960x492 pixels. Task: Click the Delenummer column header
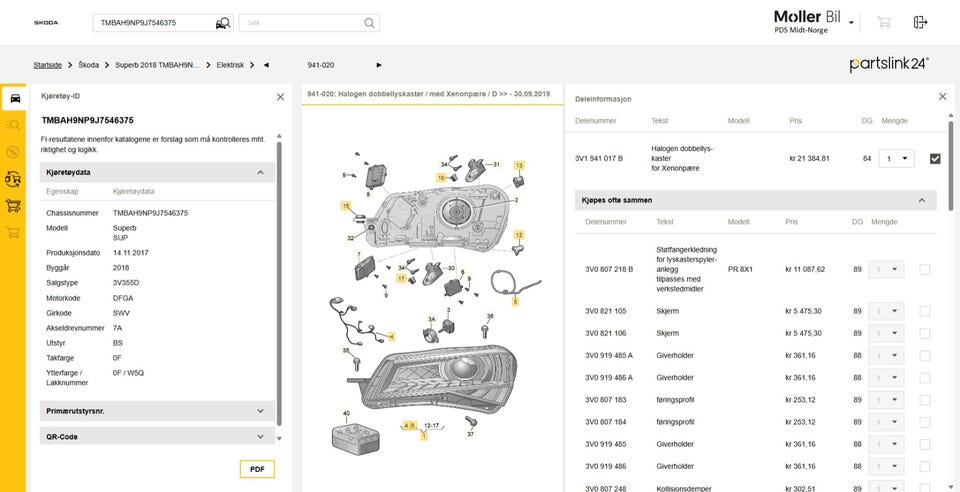point(596,121)
